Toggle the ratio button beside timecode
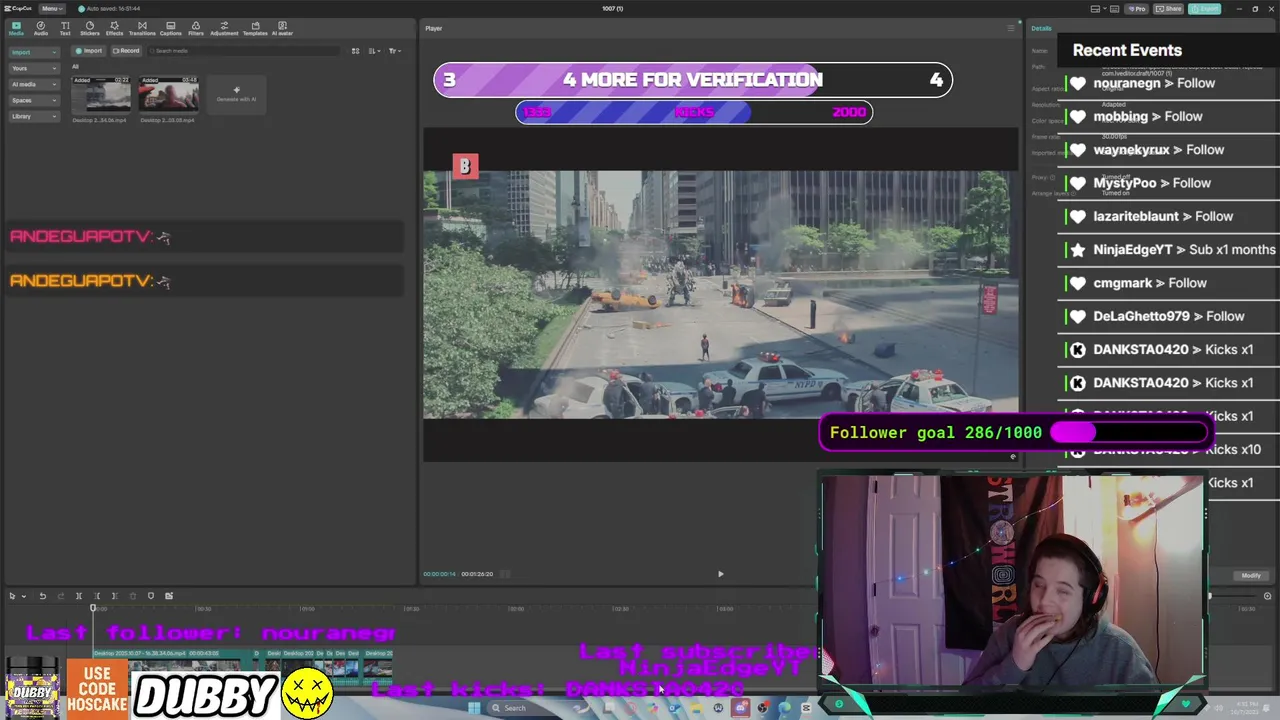1280x720 pixels. (x=505, y=574)
